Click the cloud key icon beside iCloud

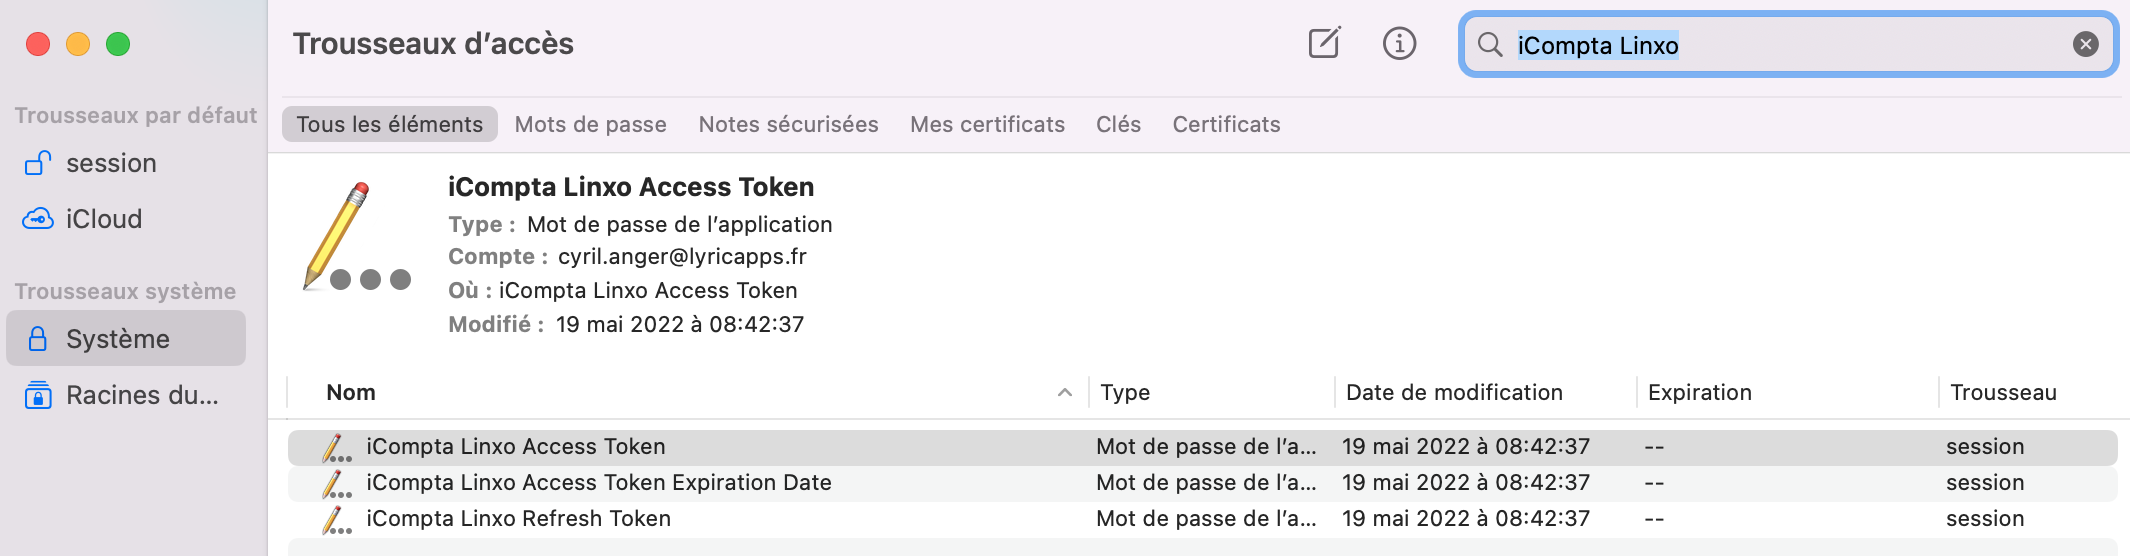(x=38, y=219)
